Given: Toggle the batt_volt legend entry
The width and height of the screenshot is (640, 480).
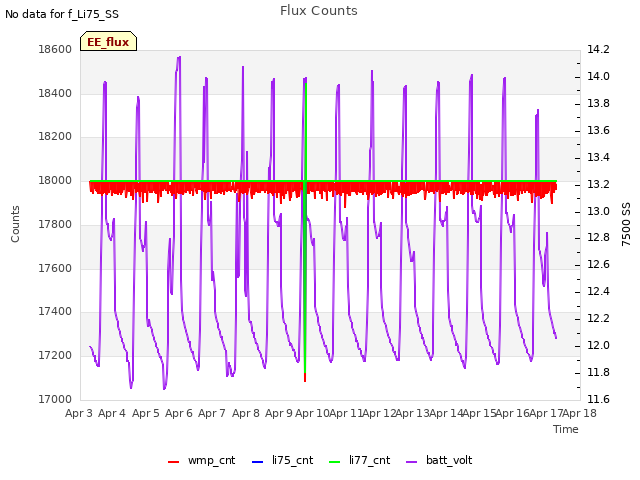Looking at the screenshot, I should pos(439,460).
